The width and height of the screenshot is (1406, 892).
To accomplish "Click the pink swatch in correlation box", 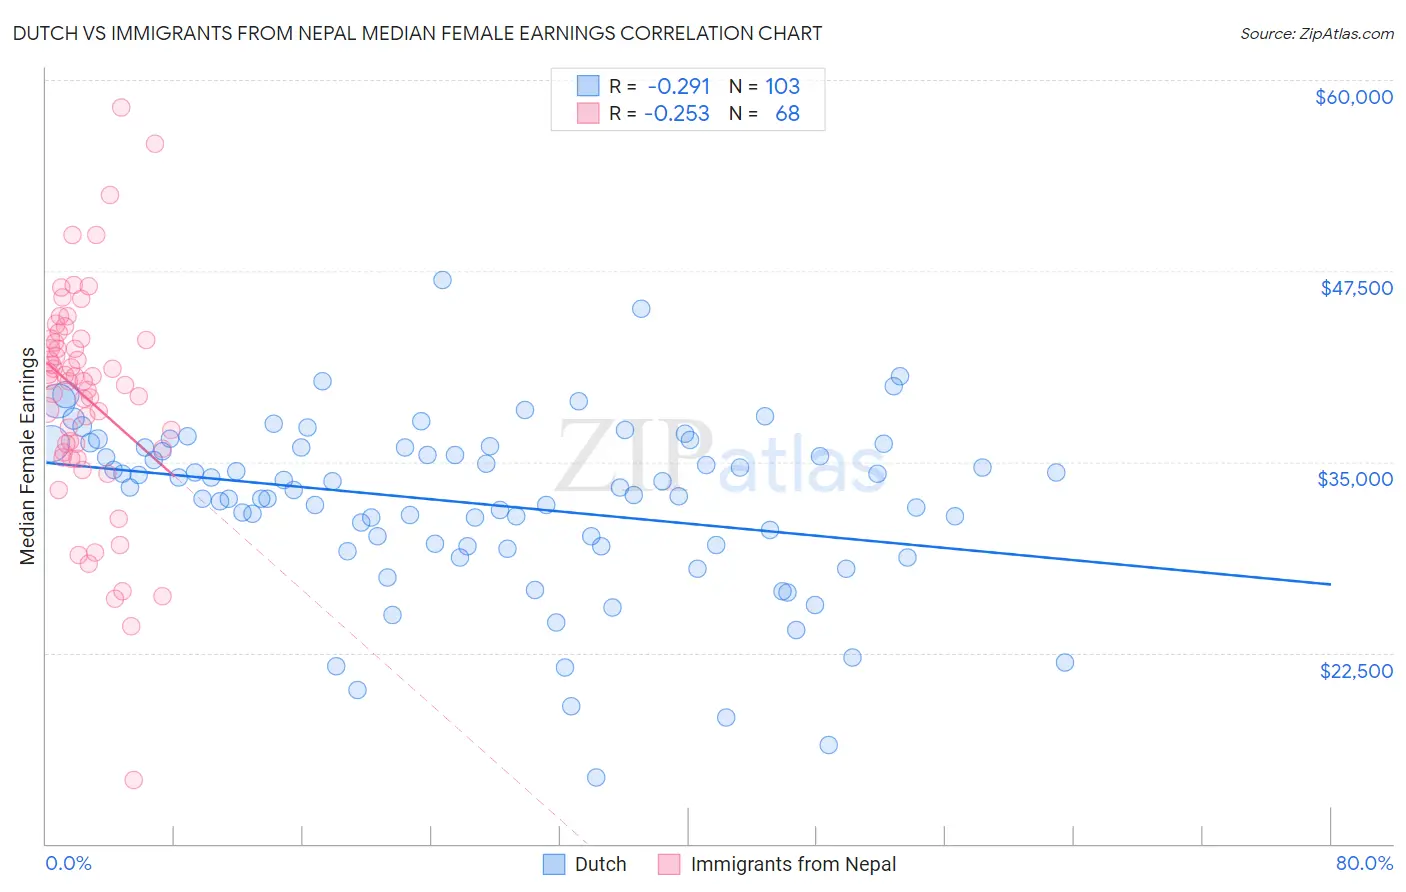I will tap(587, 114).
